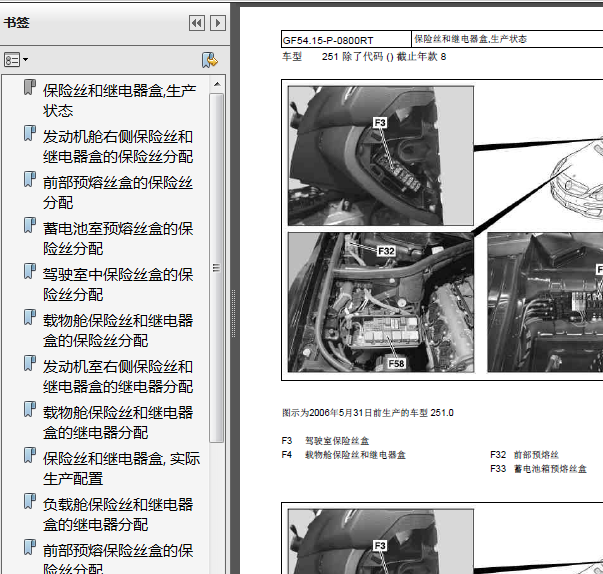Click bookmark icon beside 负载舱保险丝

point(30,501)
